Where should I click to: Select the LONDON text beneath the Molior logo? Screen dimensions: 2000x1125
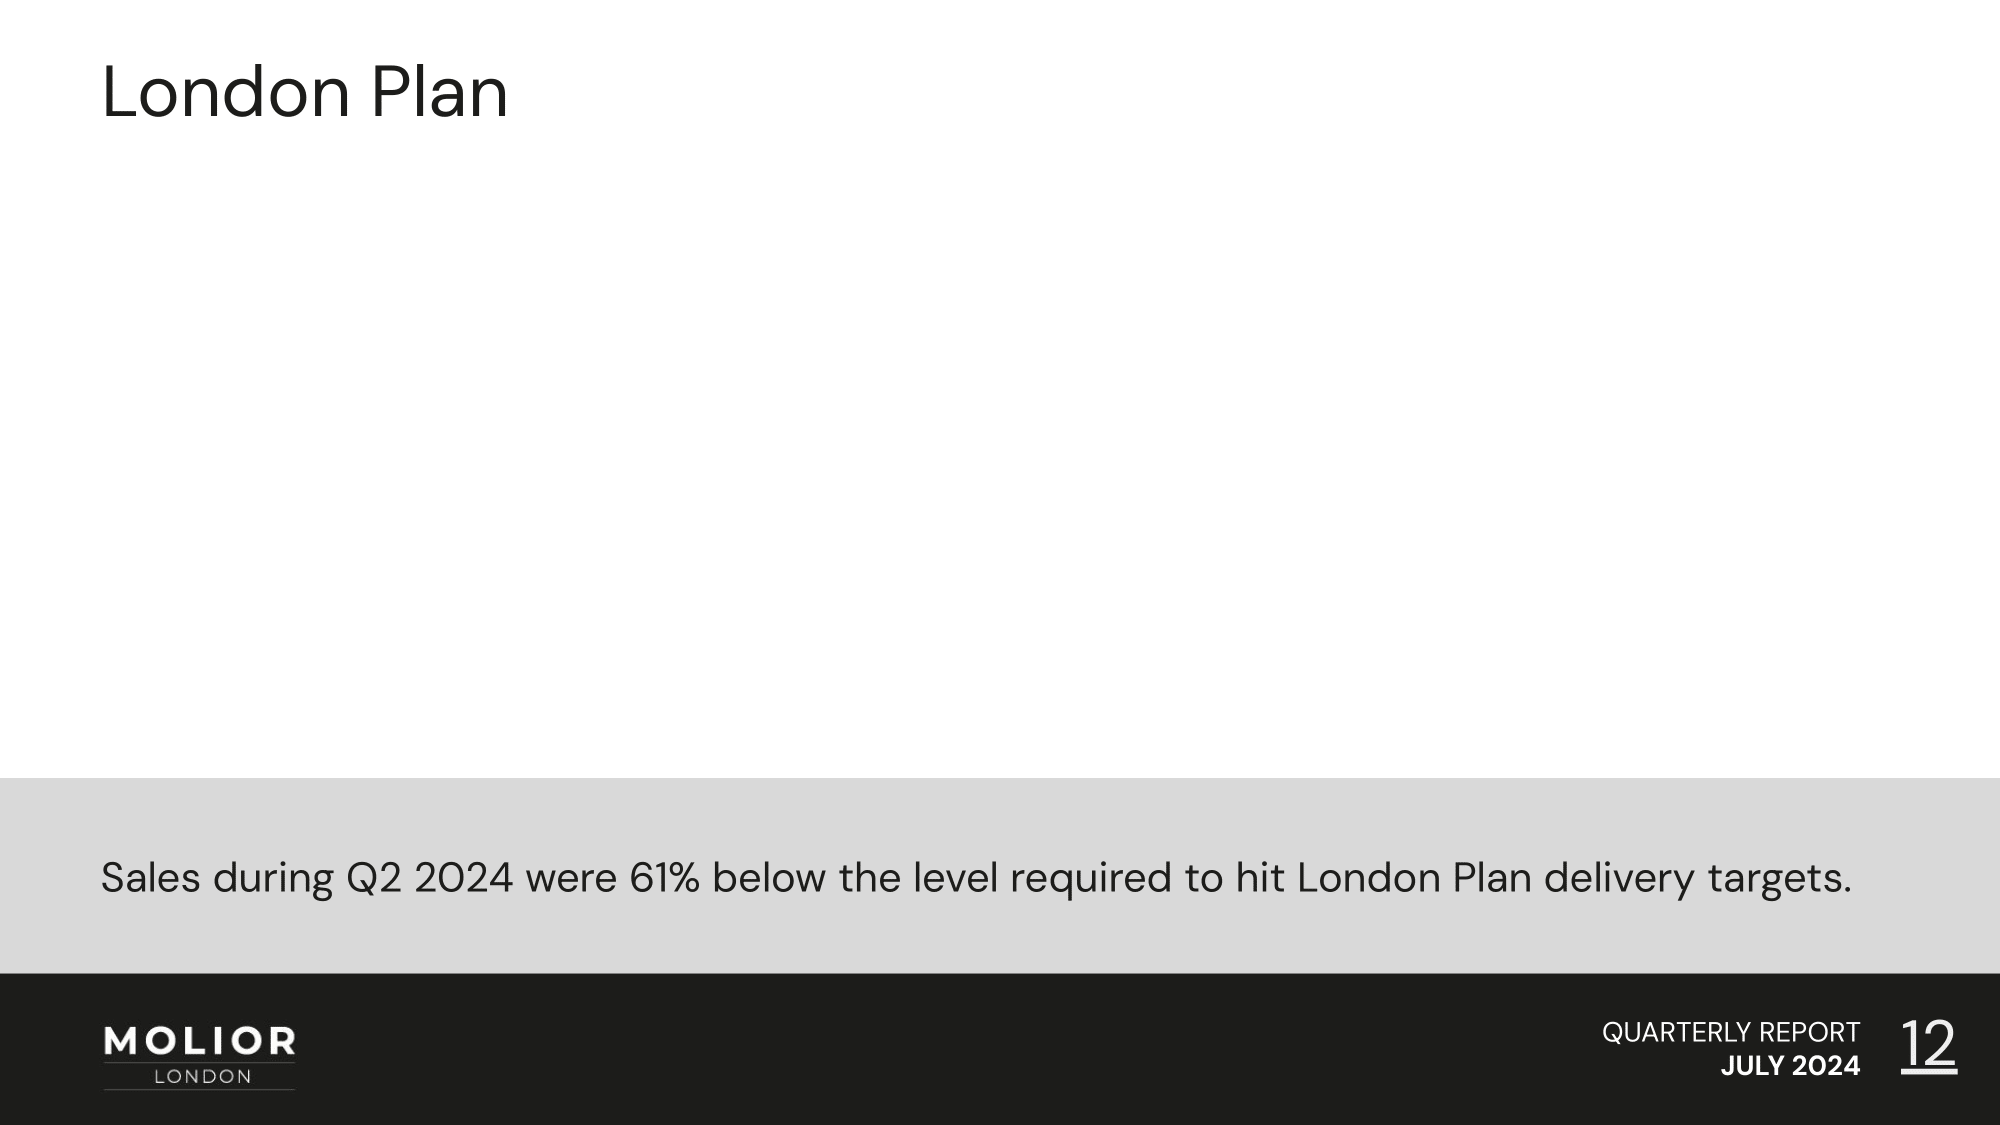(203, 1077)
